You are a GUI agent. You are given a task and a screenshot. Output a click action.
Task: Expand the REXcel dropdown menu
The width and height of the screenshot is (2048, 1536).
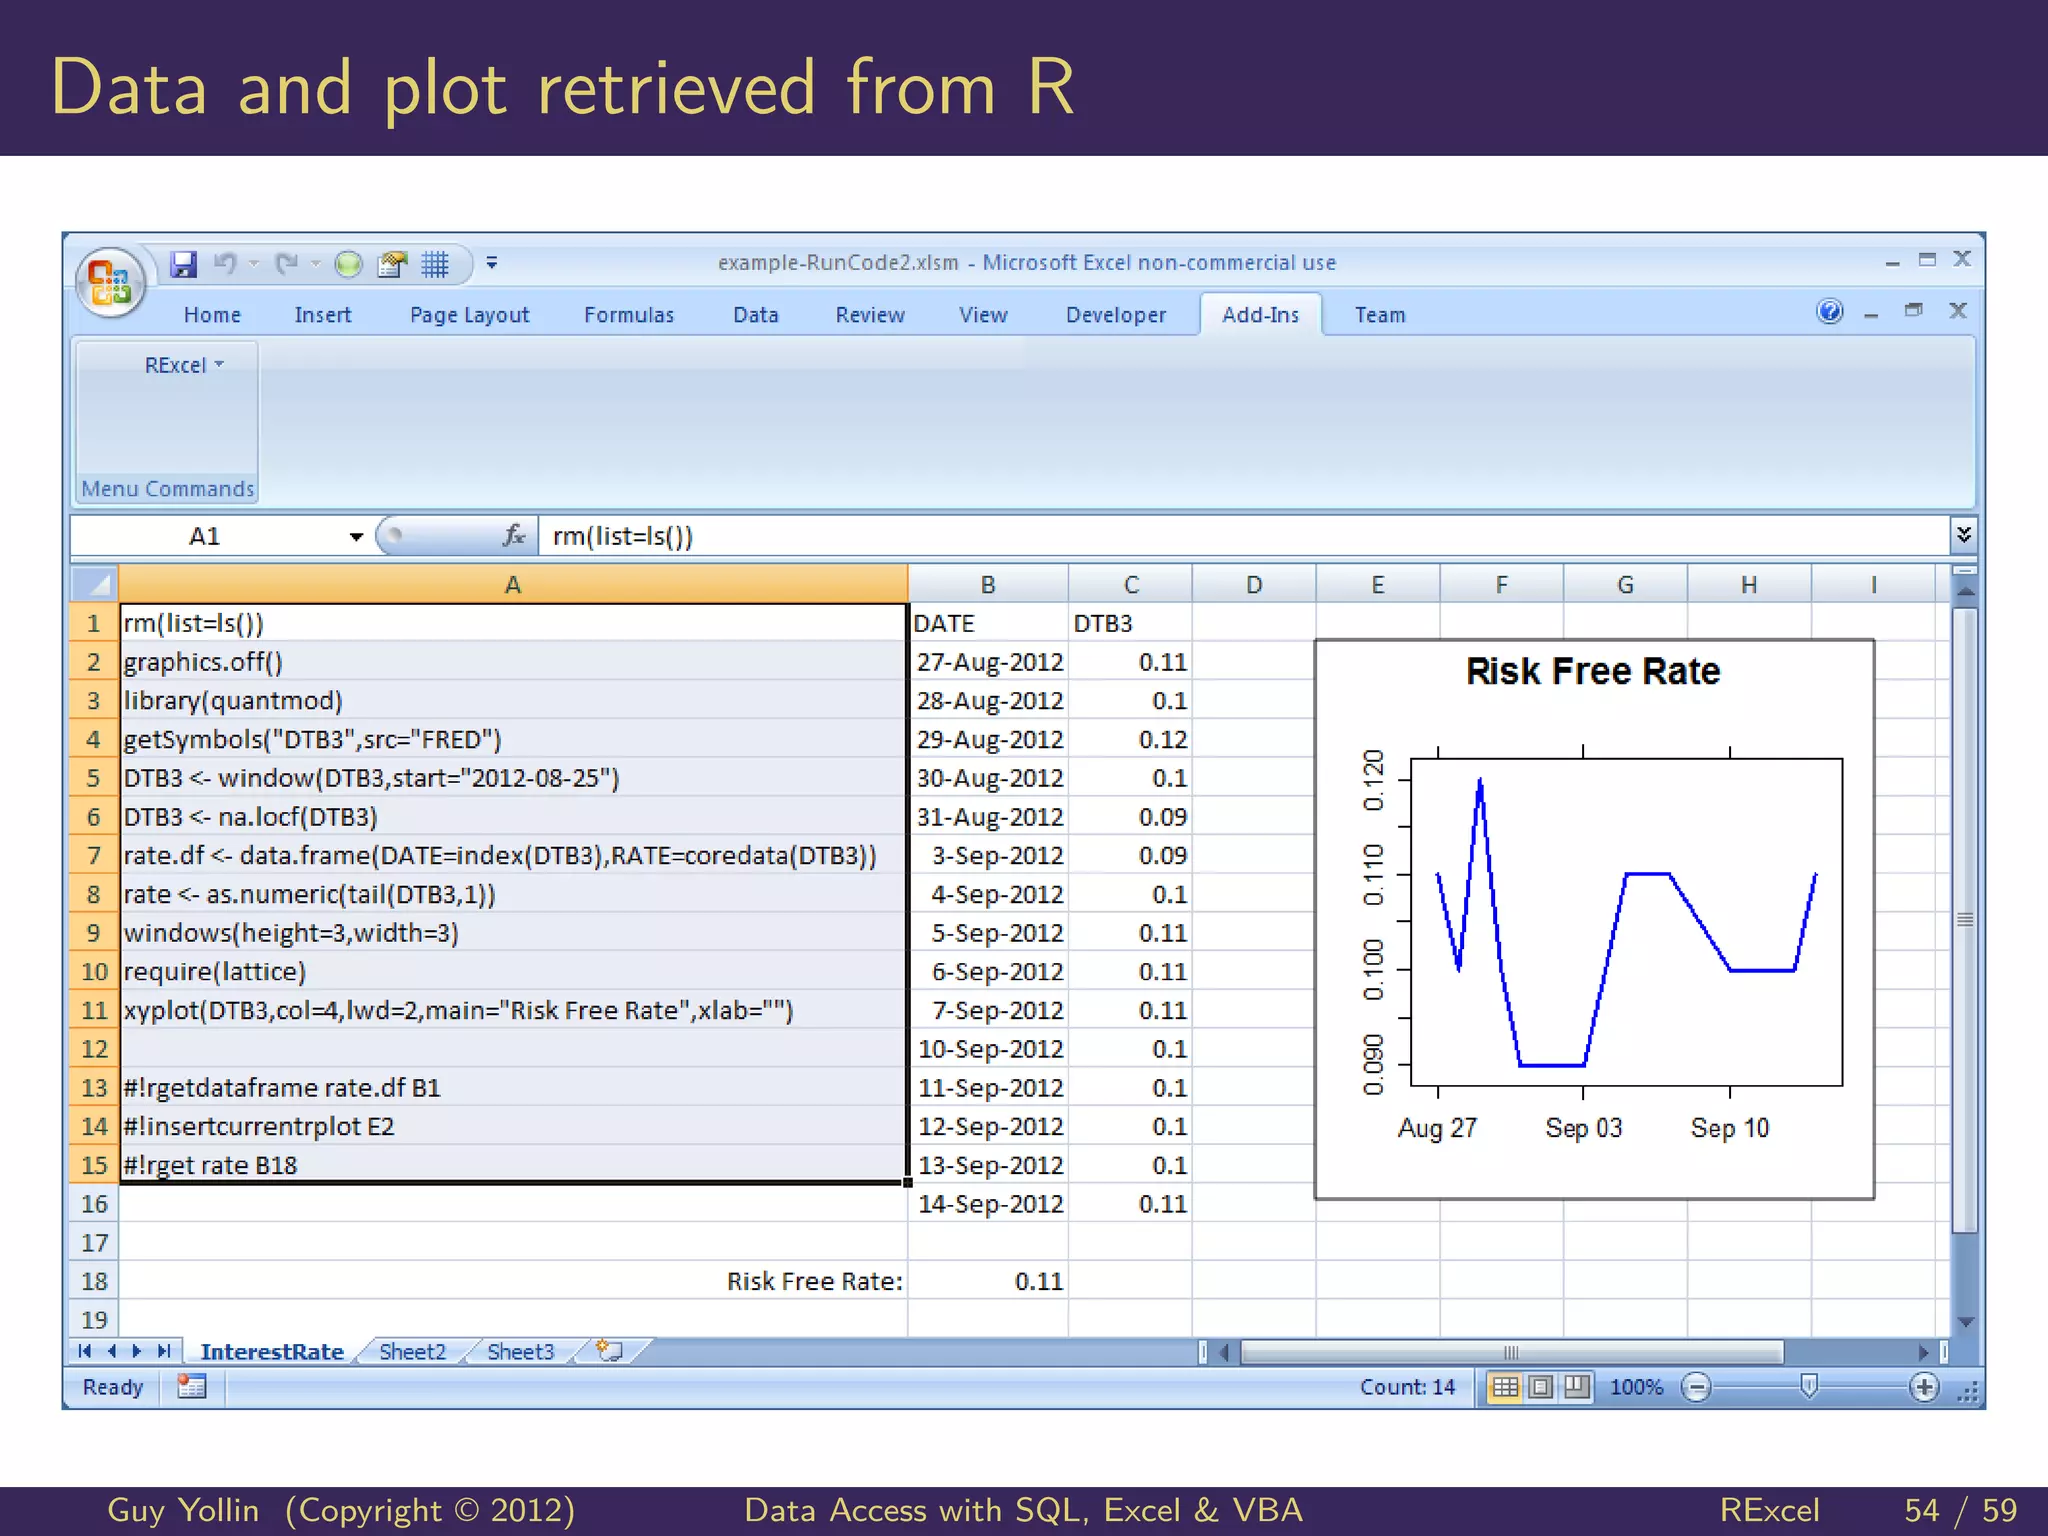pyautogui.click(x=185, y=365)
